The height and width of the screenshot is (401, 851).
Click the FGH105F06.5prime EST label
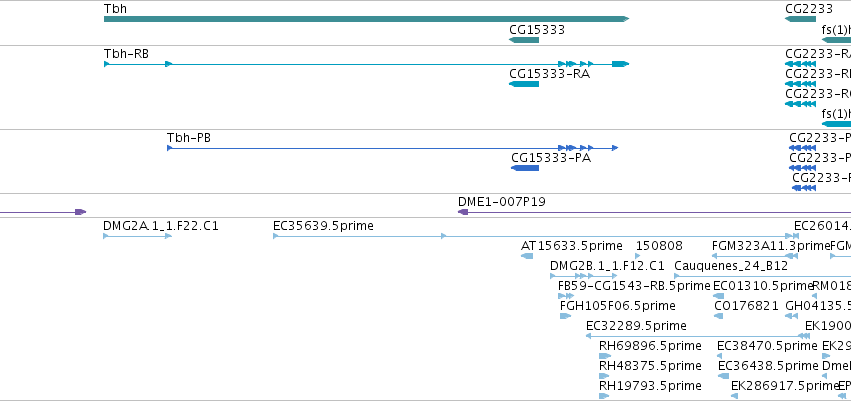click(618, 306)
